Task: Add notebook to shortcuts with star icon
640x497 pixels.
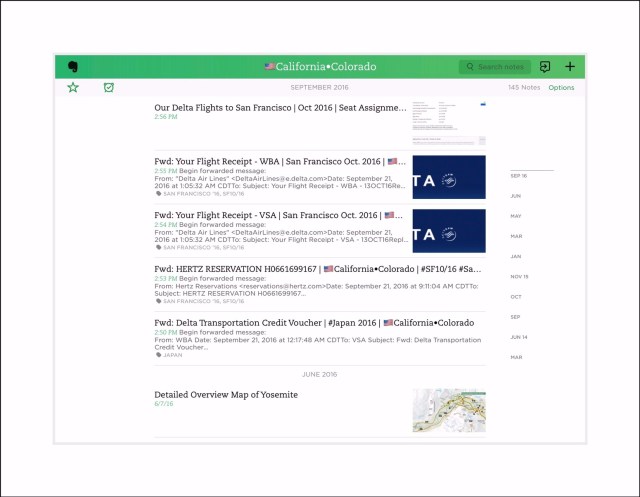Action: (73, 88)
